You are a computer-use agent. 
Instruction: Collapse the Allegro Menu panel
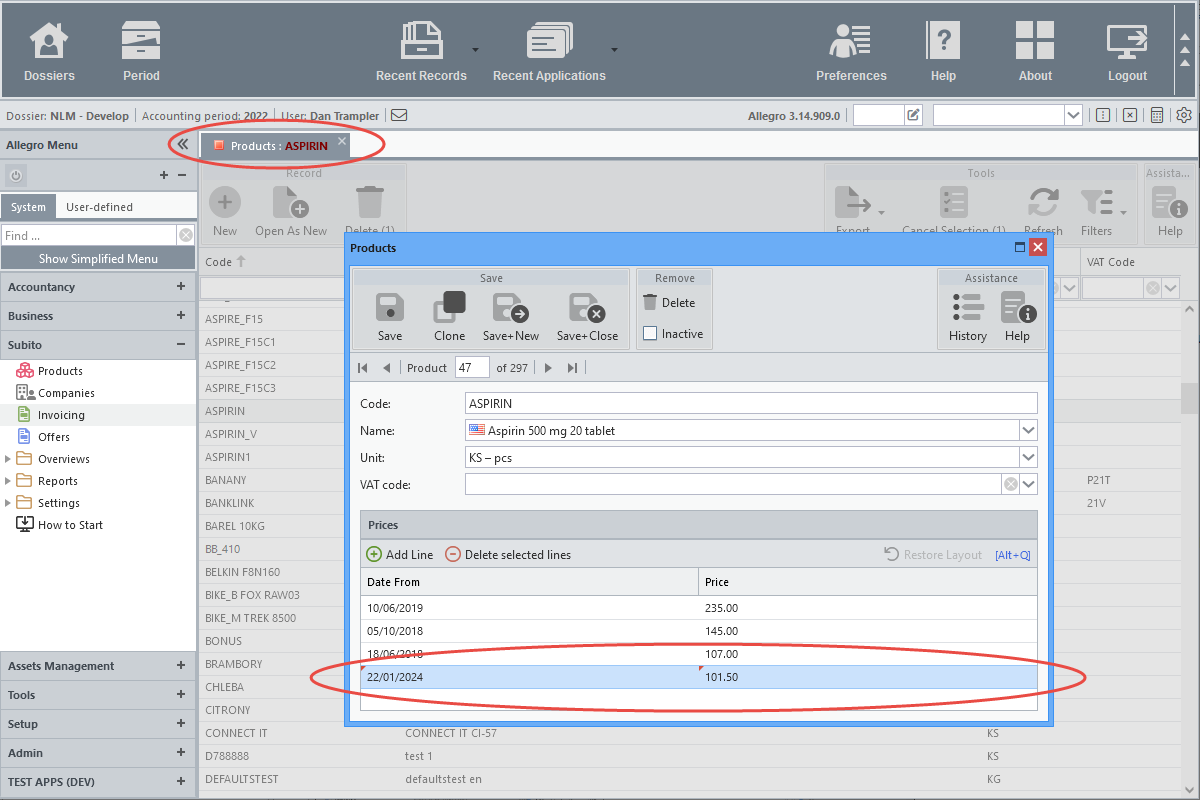182,145
